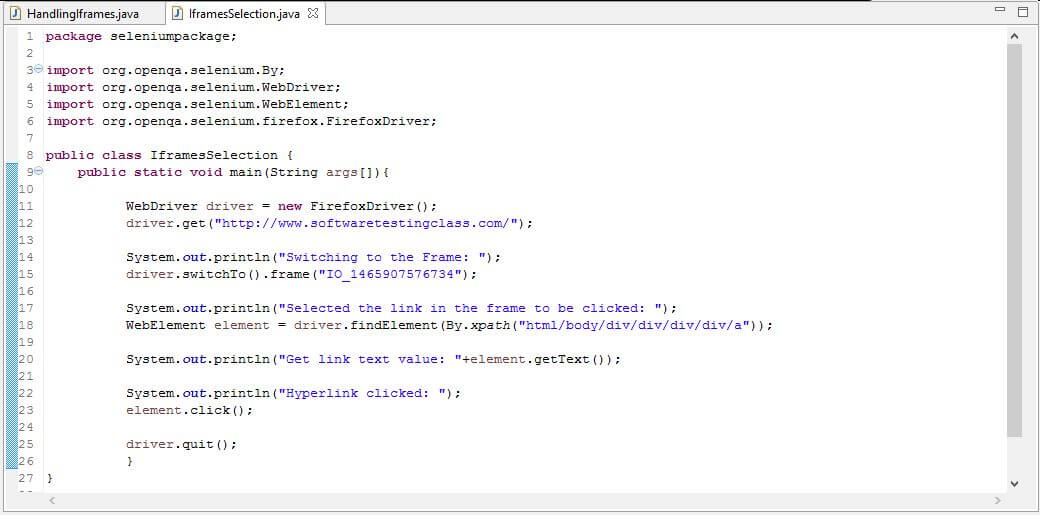Click line number 12 in the gutter
Screen dimensions: 1040x515
click(x=26, y=224)
